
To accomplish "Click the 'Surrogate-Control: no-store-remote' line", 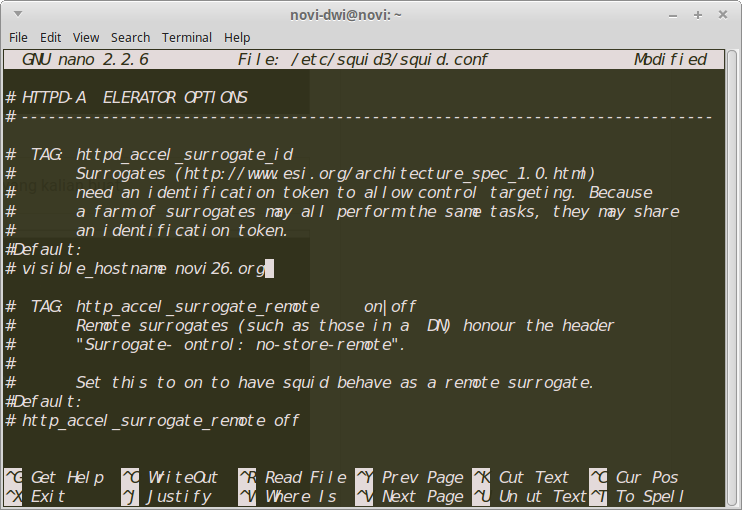I will pyautogui.click(x=205, y=344).
